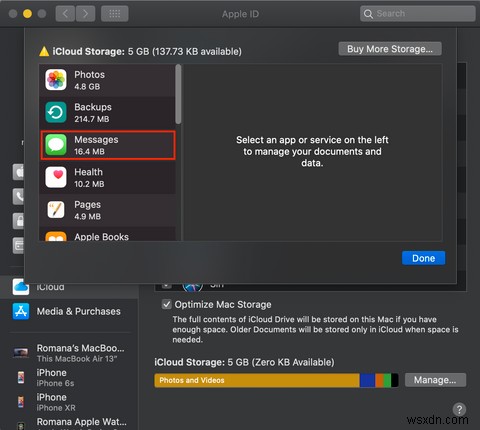The image size is (480, 430).
Task: Select the Apple Books row
Action: click(x=107, y=235)
